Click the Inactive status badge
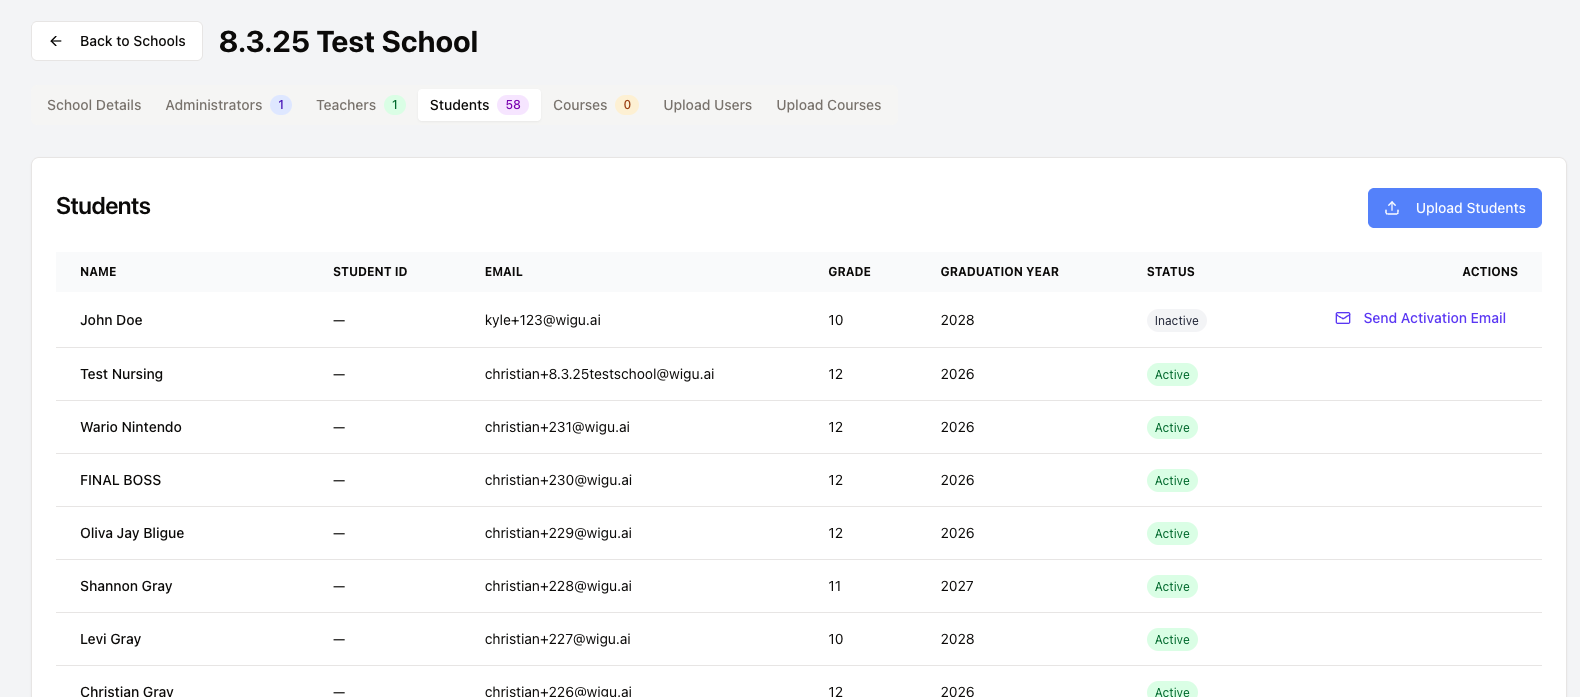Screen dimensions: 1580x697 click(1176, 321)
